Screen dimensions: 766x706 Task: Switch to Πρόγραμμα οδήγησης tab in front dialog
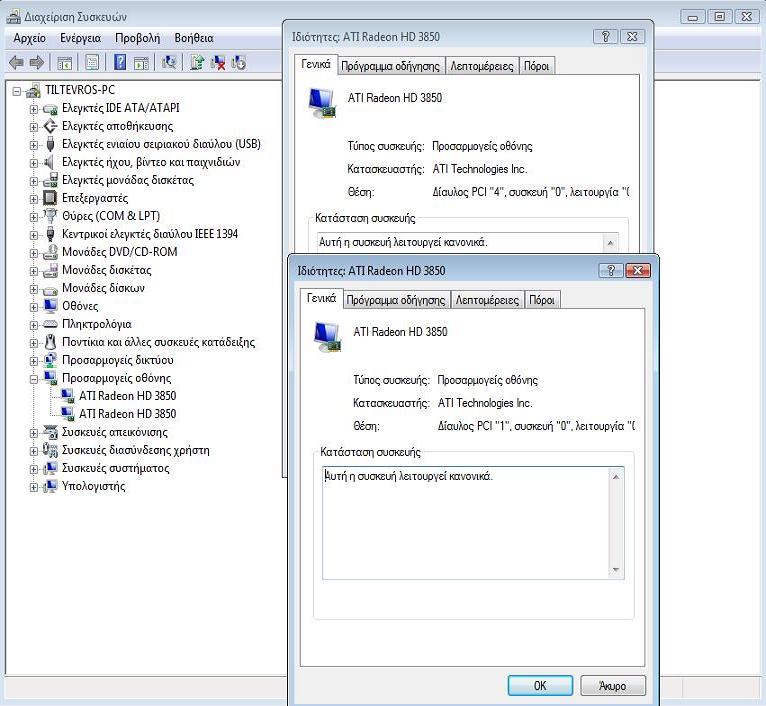coord(396,300)
